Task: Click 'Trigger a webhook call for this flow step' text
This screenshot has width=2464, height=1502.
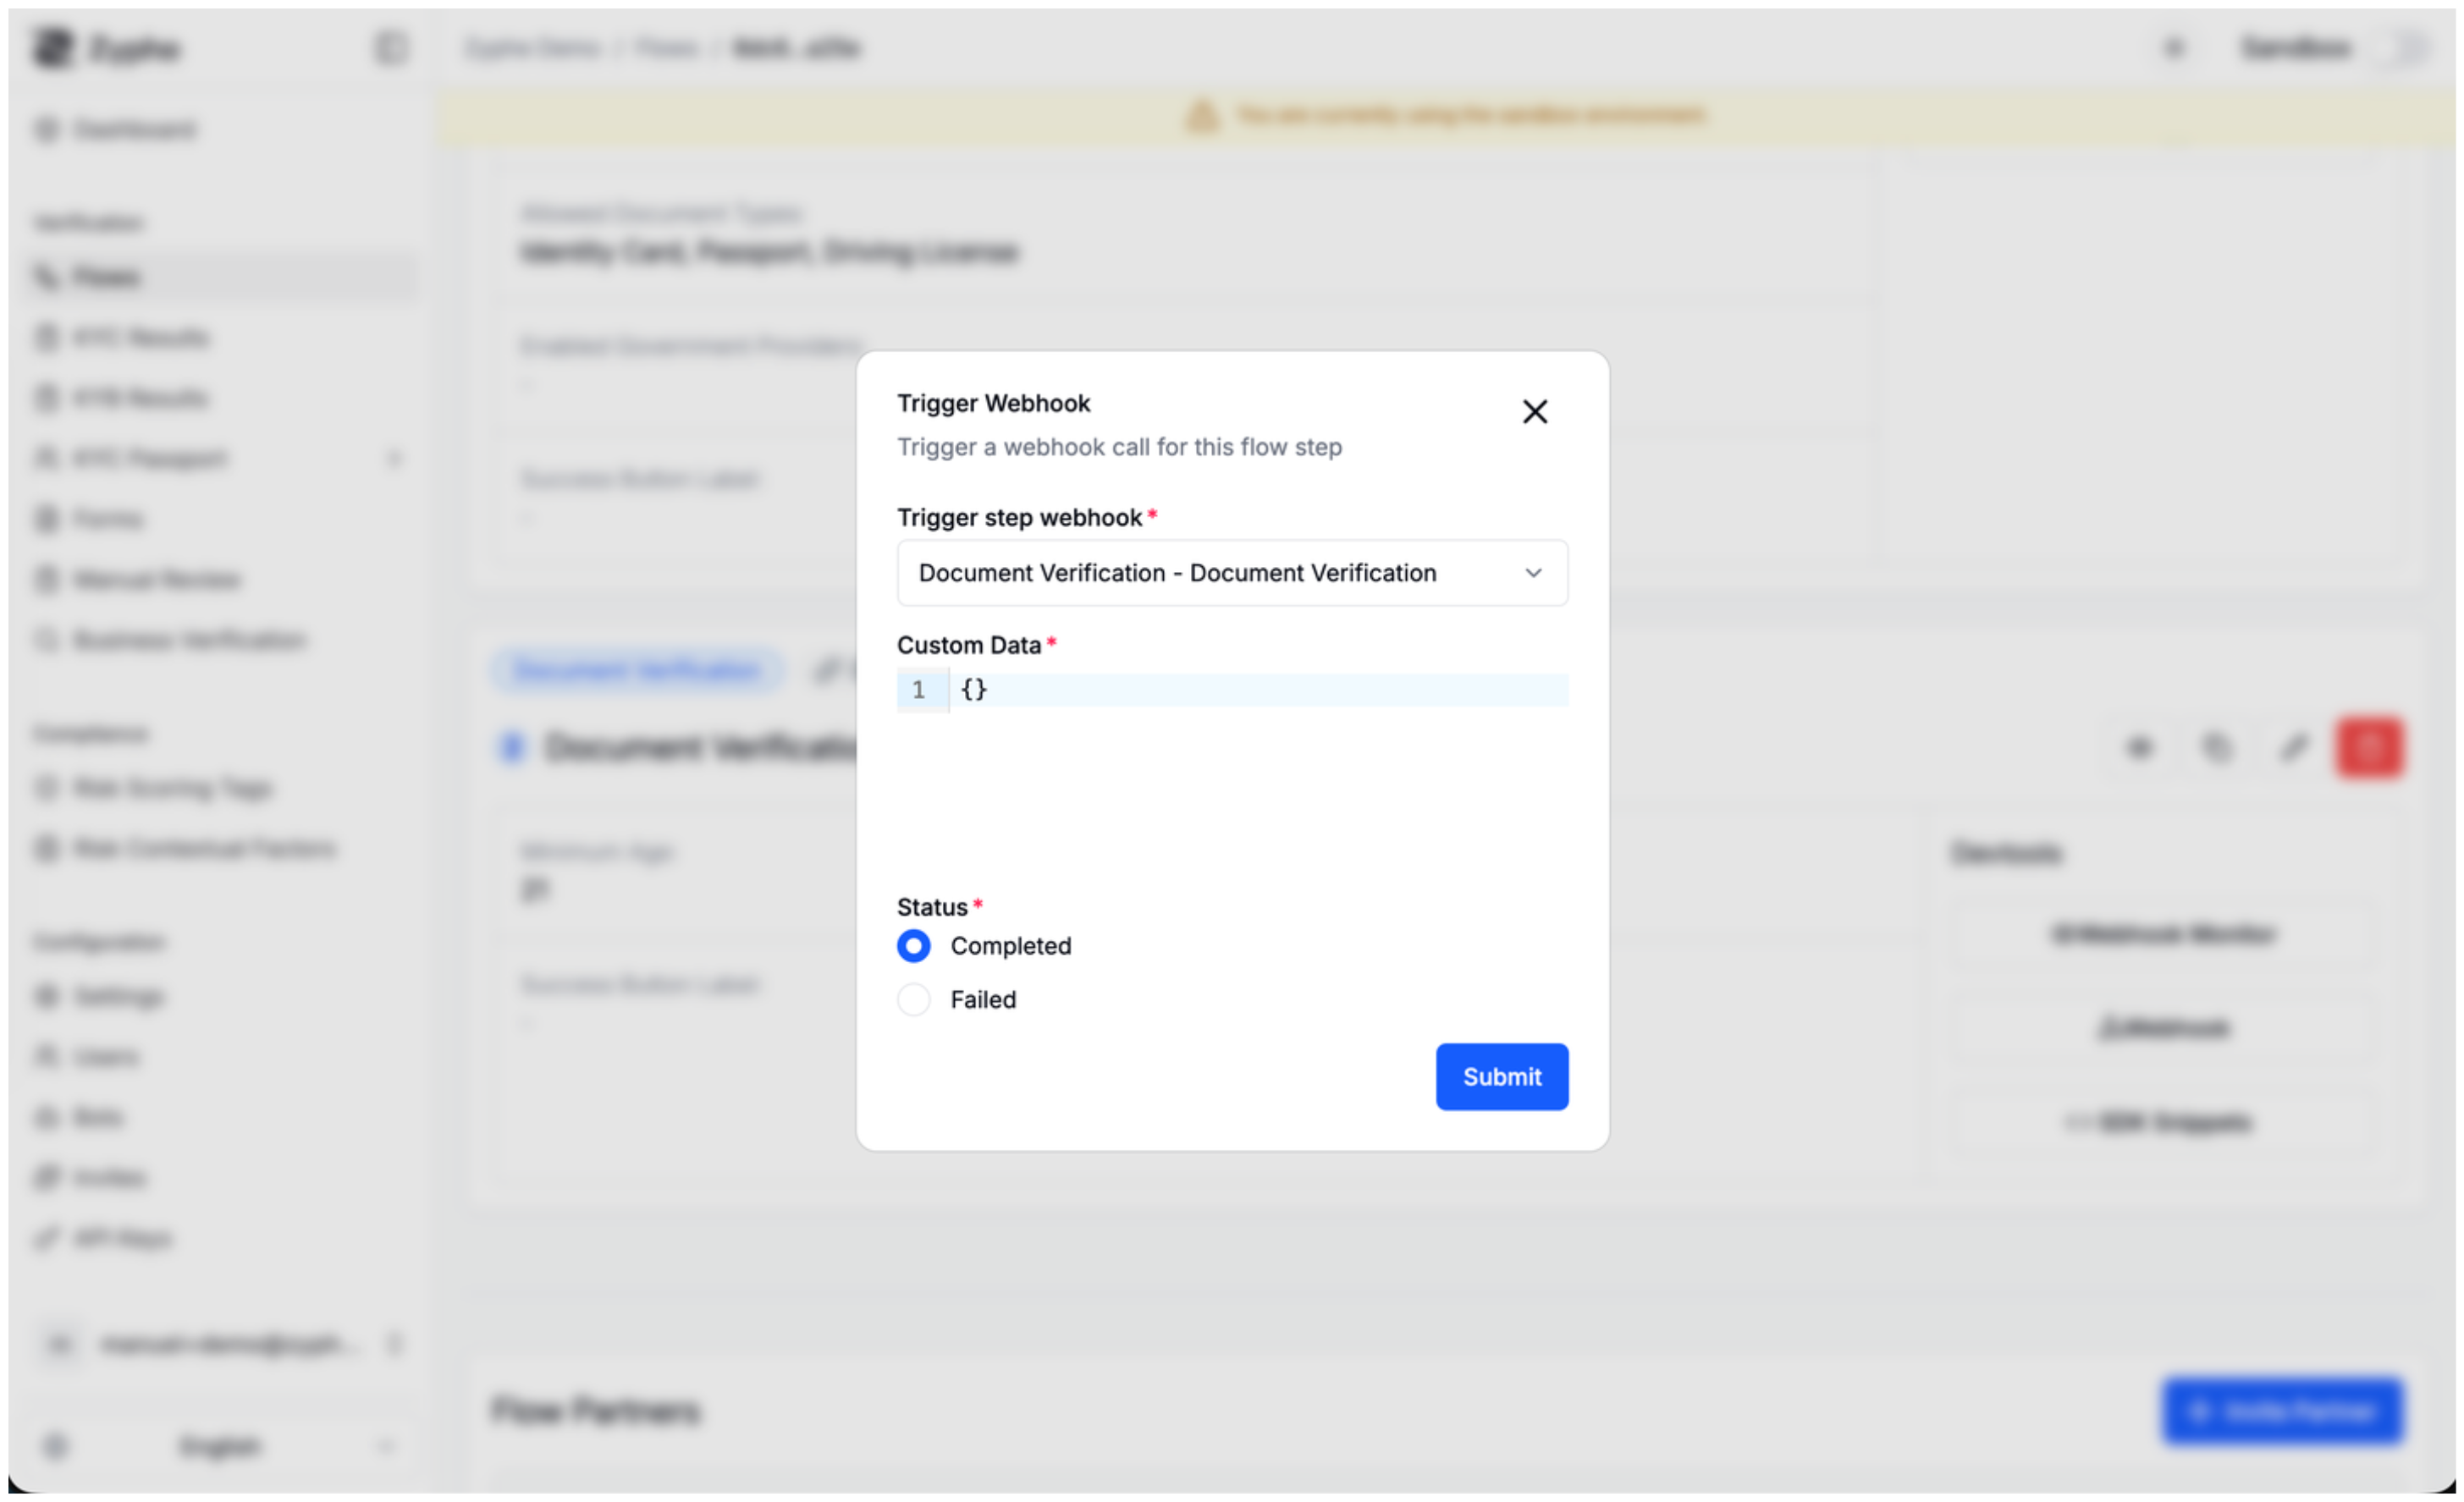Action: pos(1119,447)
